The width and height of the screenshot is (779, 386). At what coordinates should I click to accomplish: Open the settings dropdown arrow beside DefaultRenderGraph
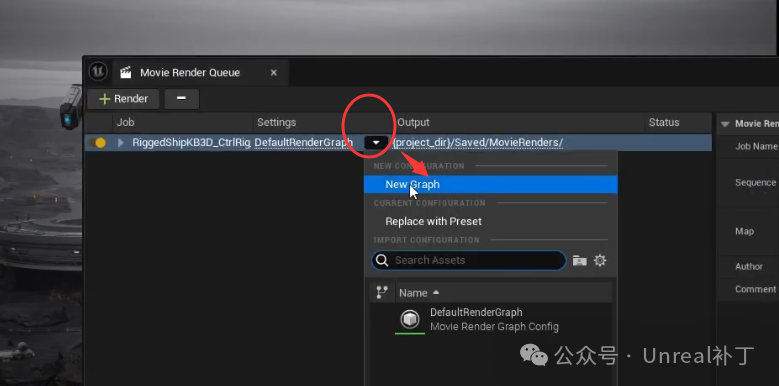[376, 143]
